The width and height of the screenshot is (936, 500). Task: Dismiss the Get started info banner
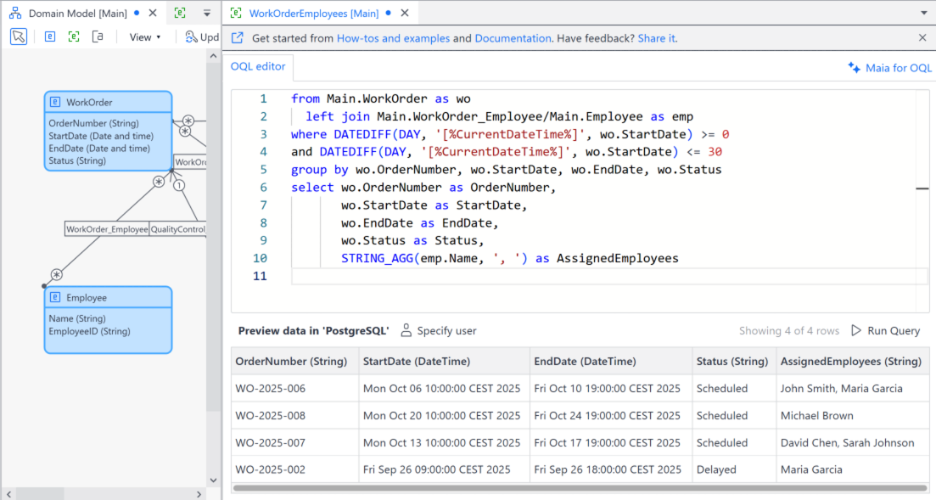922,38
